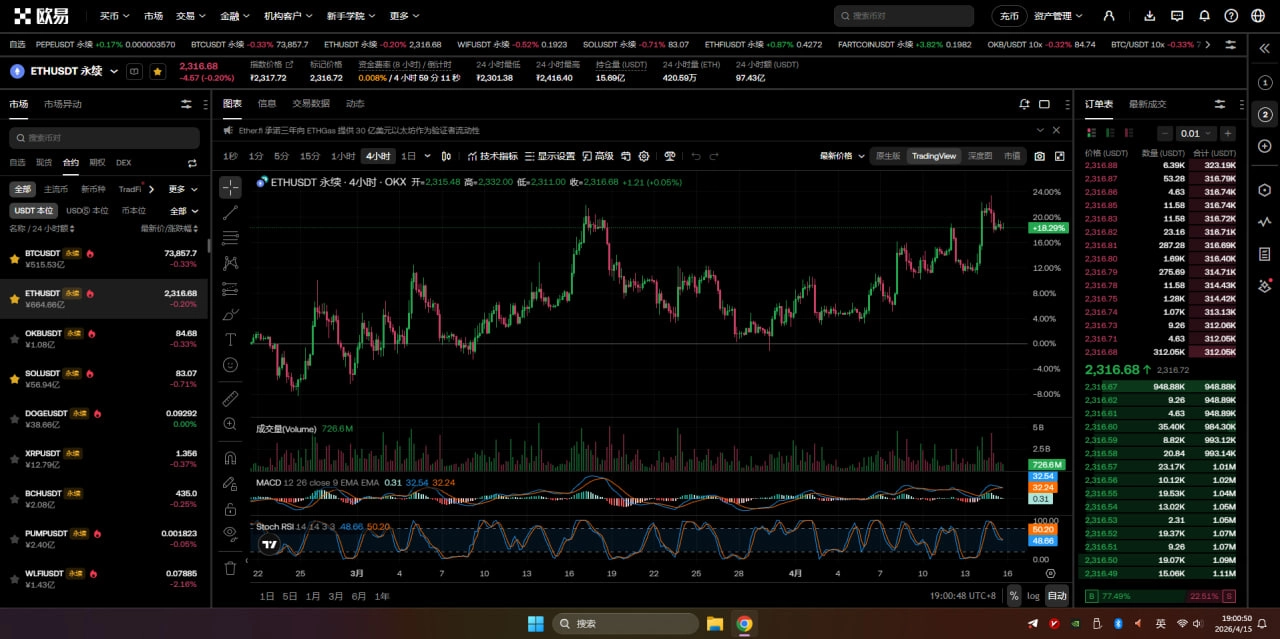Image resolution: width=1280 pixels, height=639 pixels.
Task: Toggle the percent scale on the chart
Action: [x=1014, y=595]
